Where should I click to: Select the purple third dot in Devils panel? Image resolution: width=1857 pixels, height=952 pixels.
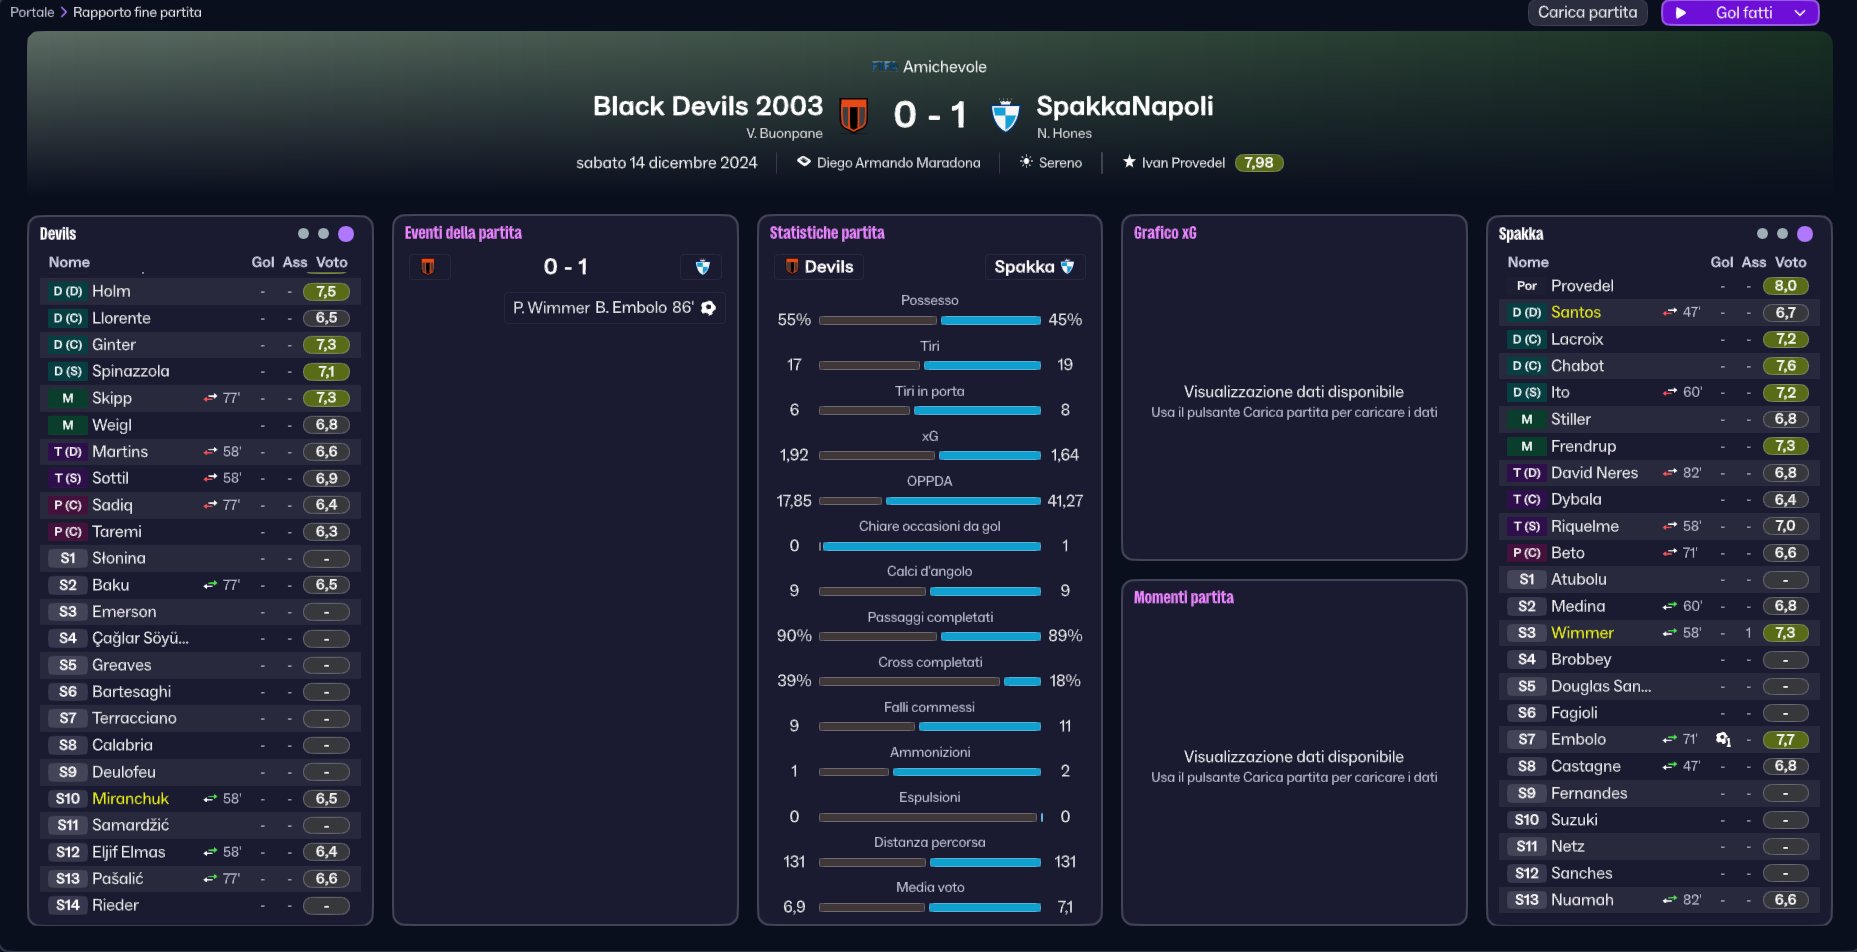tap(346, 234)
